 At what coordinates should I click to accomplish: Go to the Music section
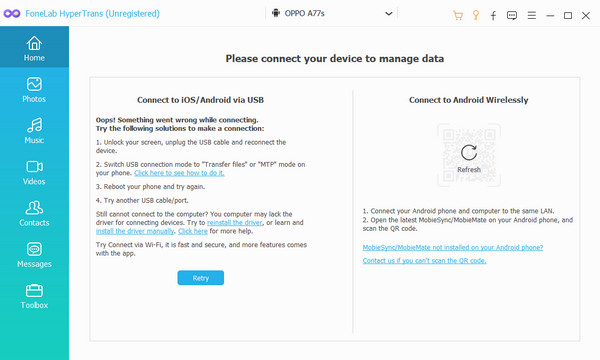coord(34,131)
